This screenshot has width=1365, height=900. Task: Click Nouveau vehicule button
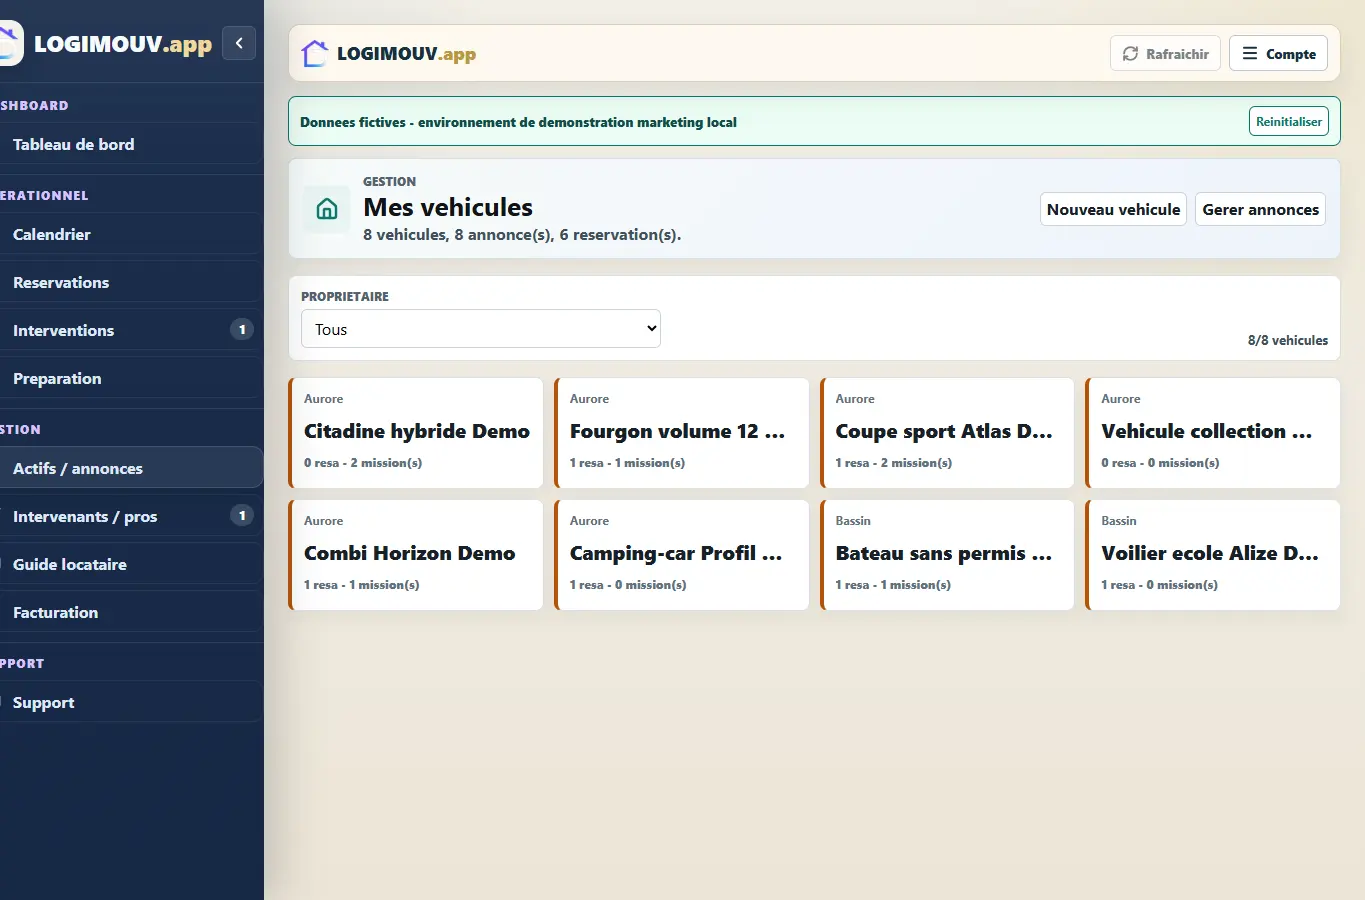point(1113,209)
